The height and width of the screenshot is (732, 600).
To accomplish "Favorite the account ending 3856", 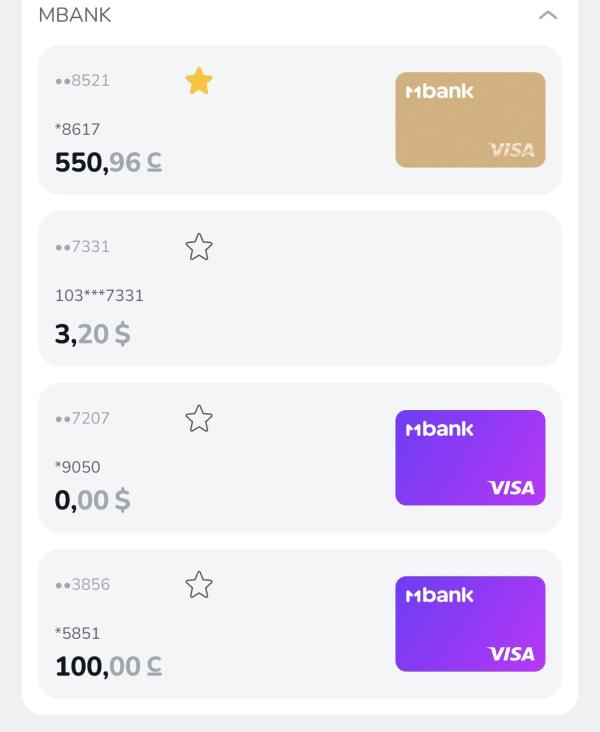I will 199,585.
